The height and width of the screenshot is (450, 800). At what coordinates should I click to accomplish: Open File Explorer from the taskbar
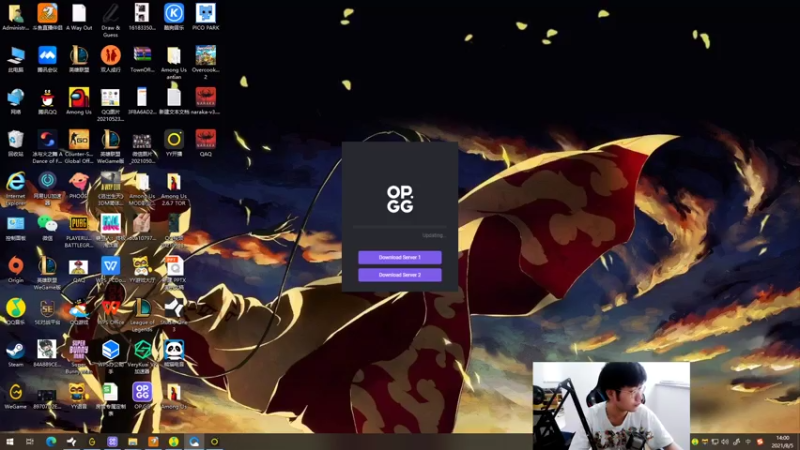pos(133,441)
